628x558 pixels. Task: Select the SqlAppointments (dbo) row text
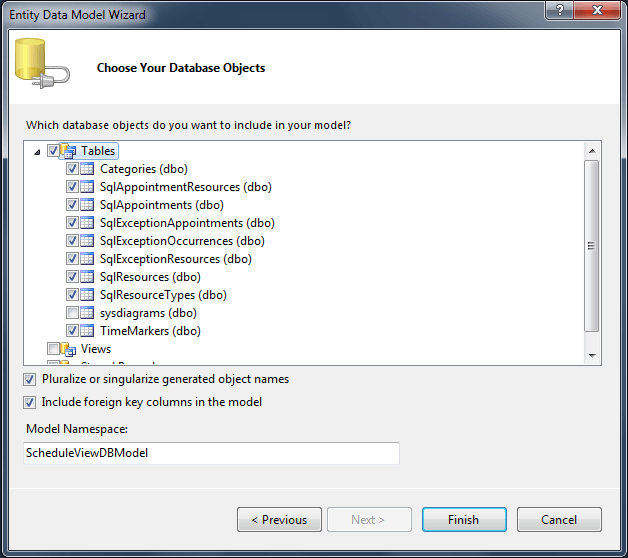(x=162, y=205)
